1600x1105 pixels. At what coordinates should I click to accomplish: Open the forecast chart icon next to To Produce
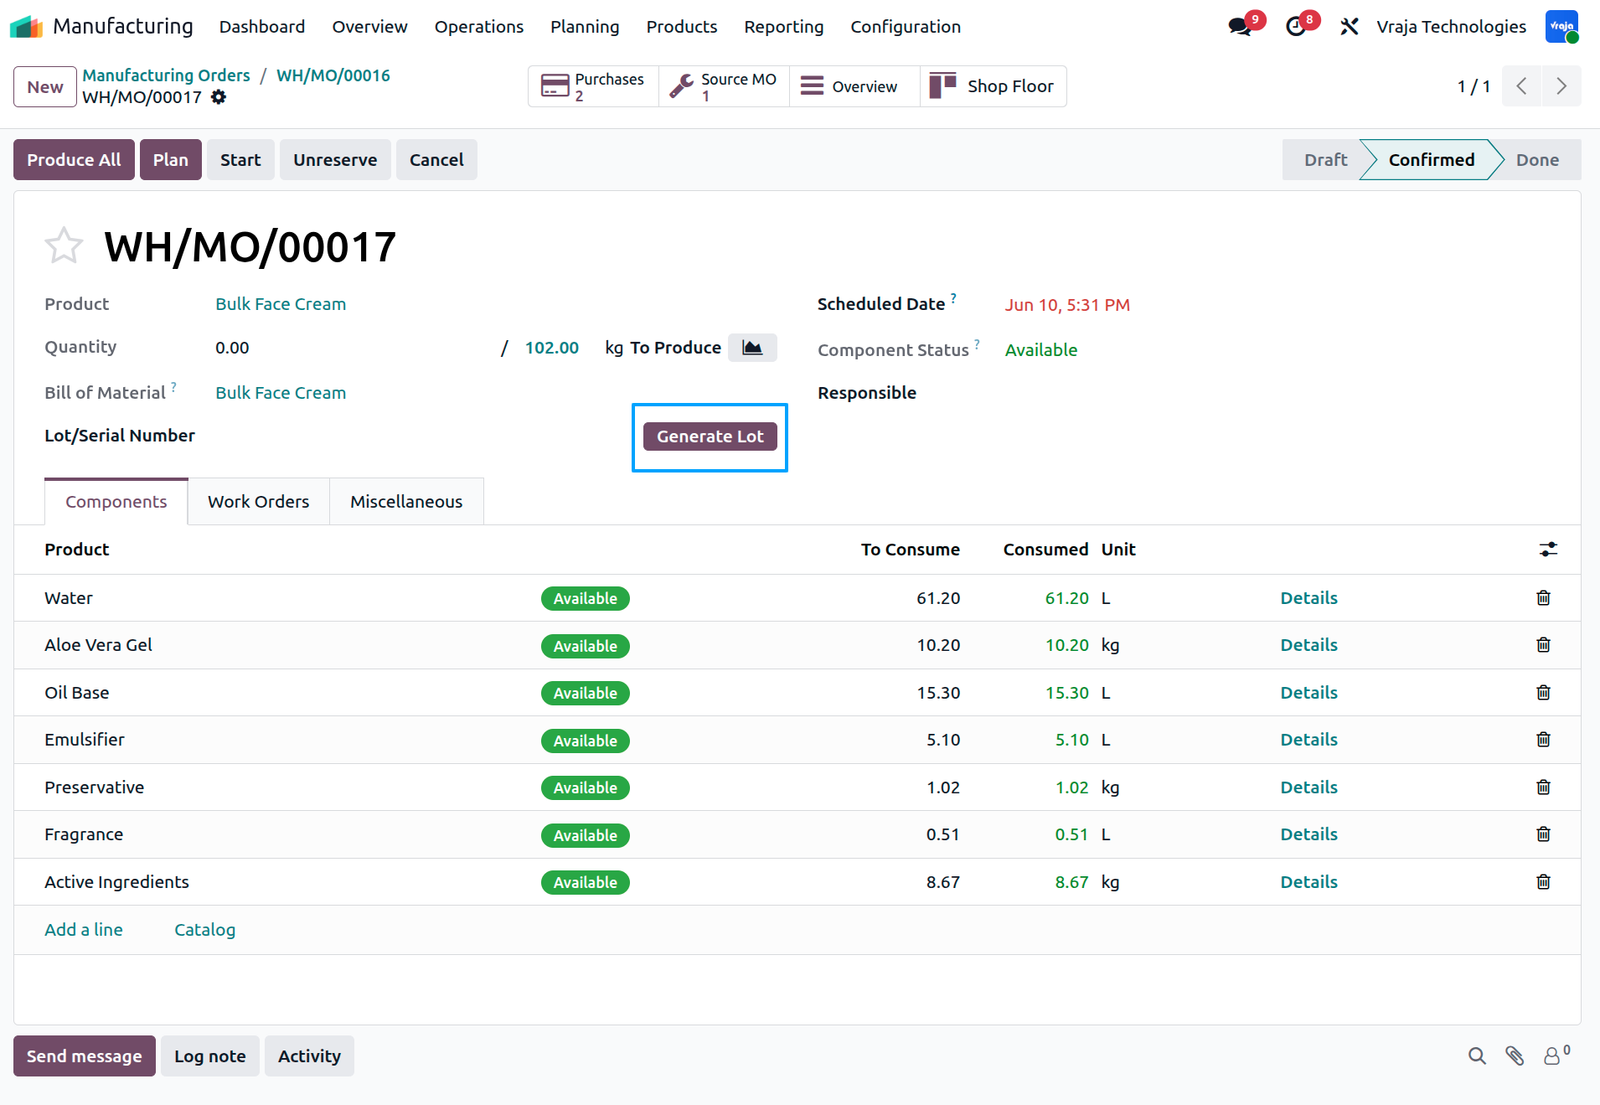tap(752, 347)
